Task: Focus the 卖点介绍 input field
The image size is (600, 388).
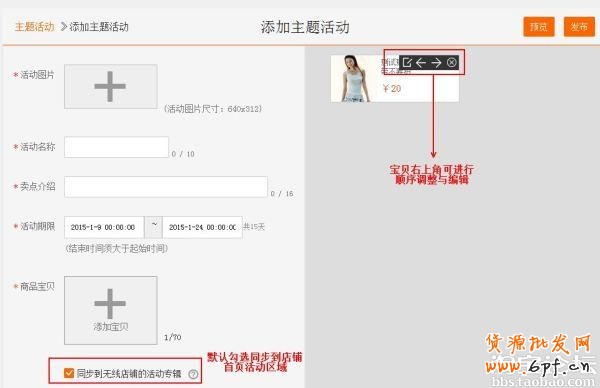Action: coord(166,187)
